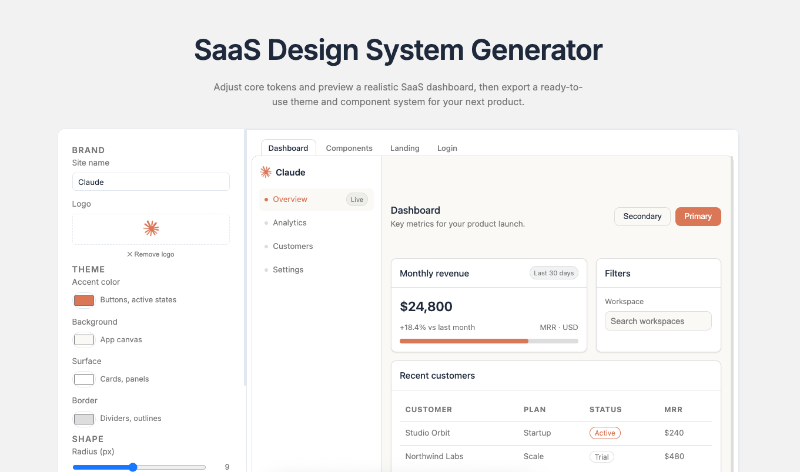Click the 'MRR · USD' label
Image resolution: width=800 pixels, height=472 pixels.
[x=559, y=327]
